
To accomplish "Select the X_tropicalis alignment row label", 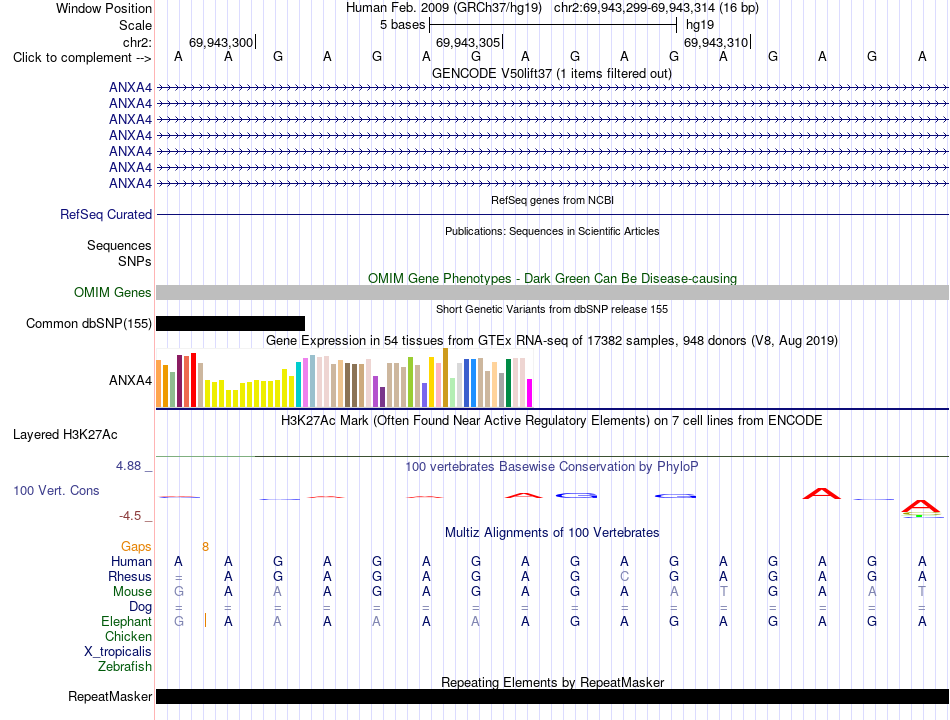I will (118, 652).
